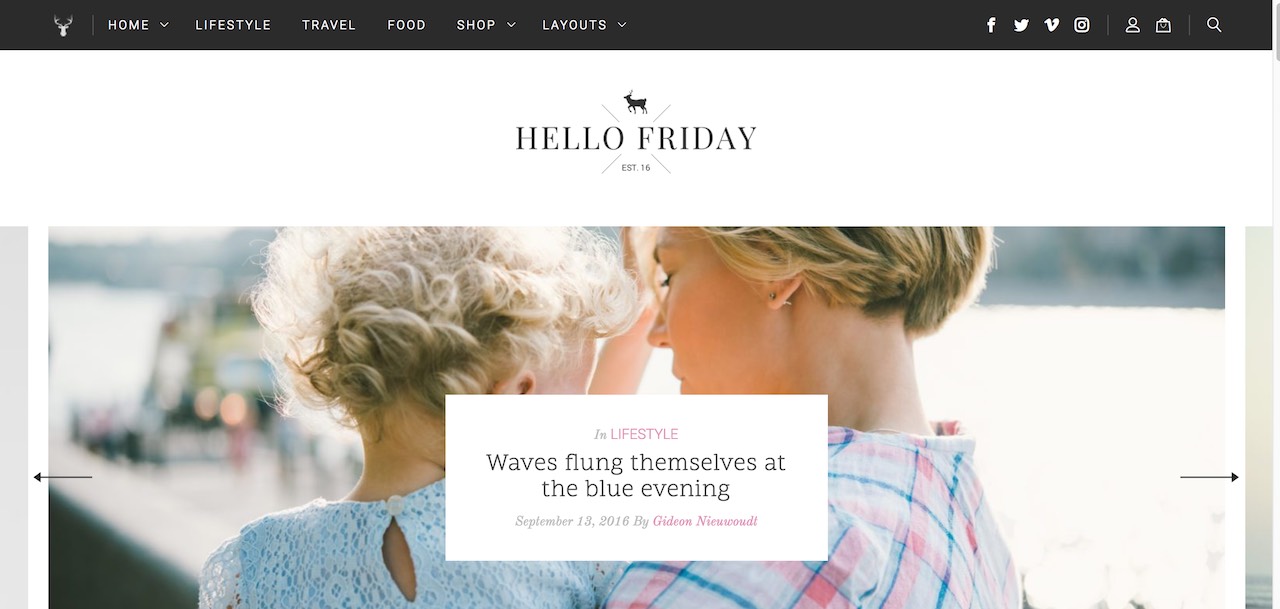Open the Food menu item

click(406, 25)
